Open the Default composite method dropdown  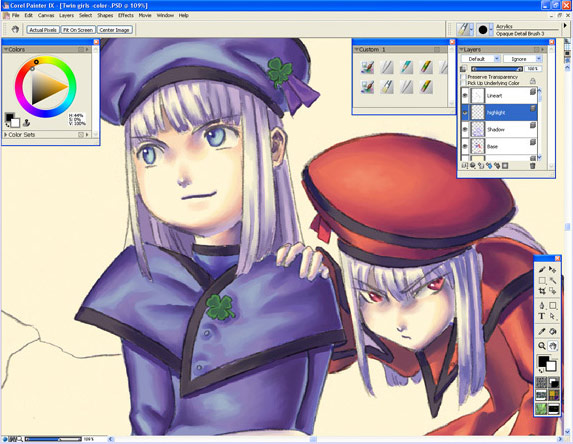coord(481,59)
